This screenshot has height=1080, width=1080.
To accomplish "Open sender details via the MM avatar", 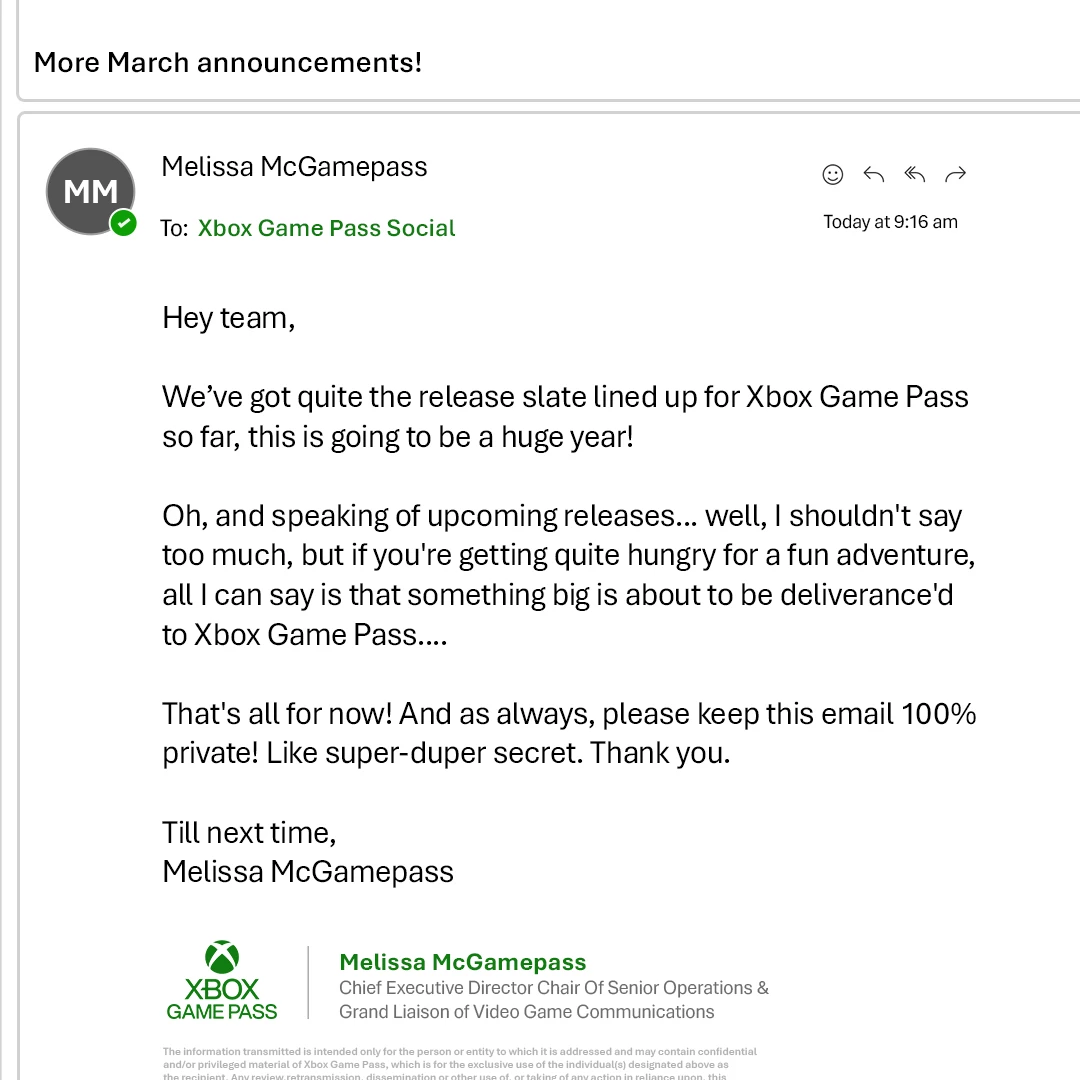I will click(x=90, y=191).
